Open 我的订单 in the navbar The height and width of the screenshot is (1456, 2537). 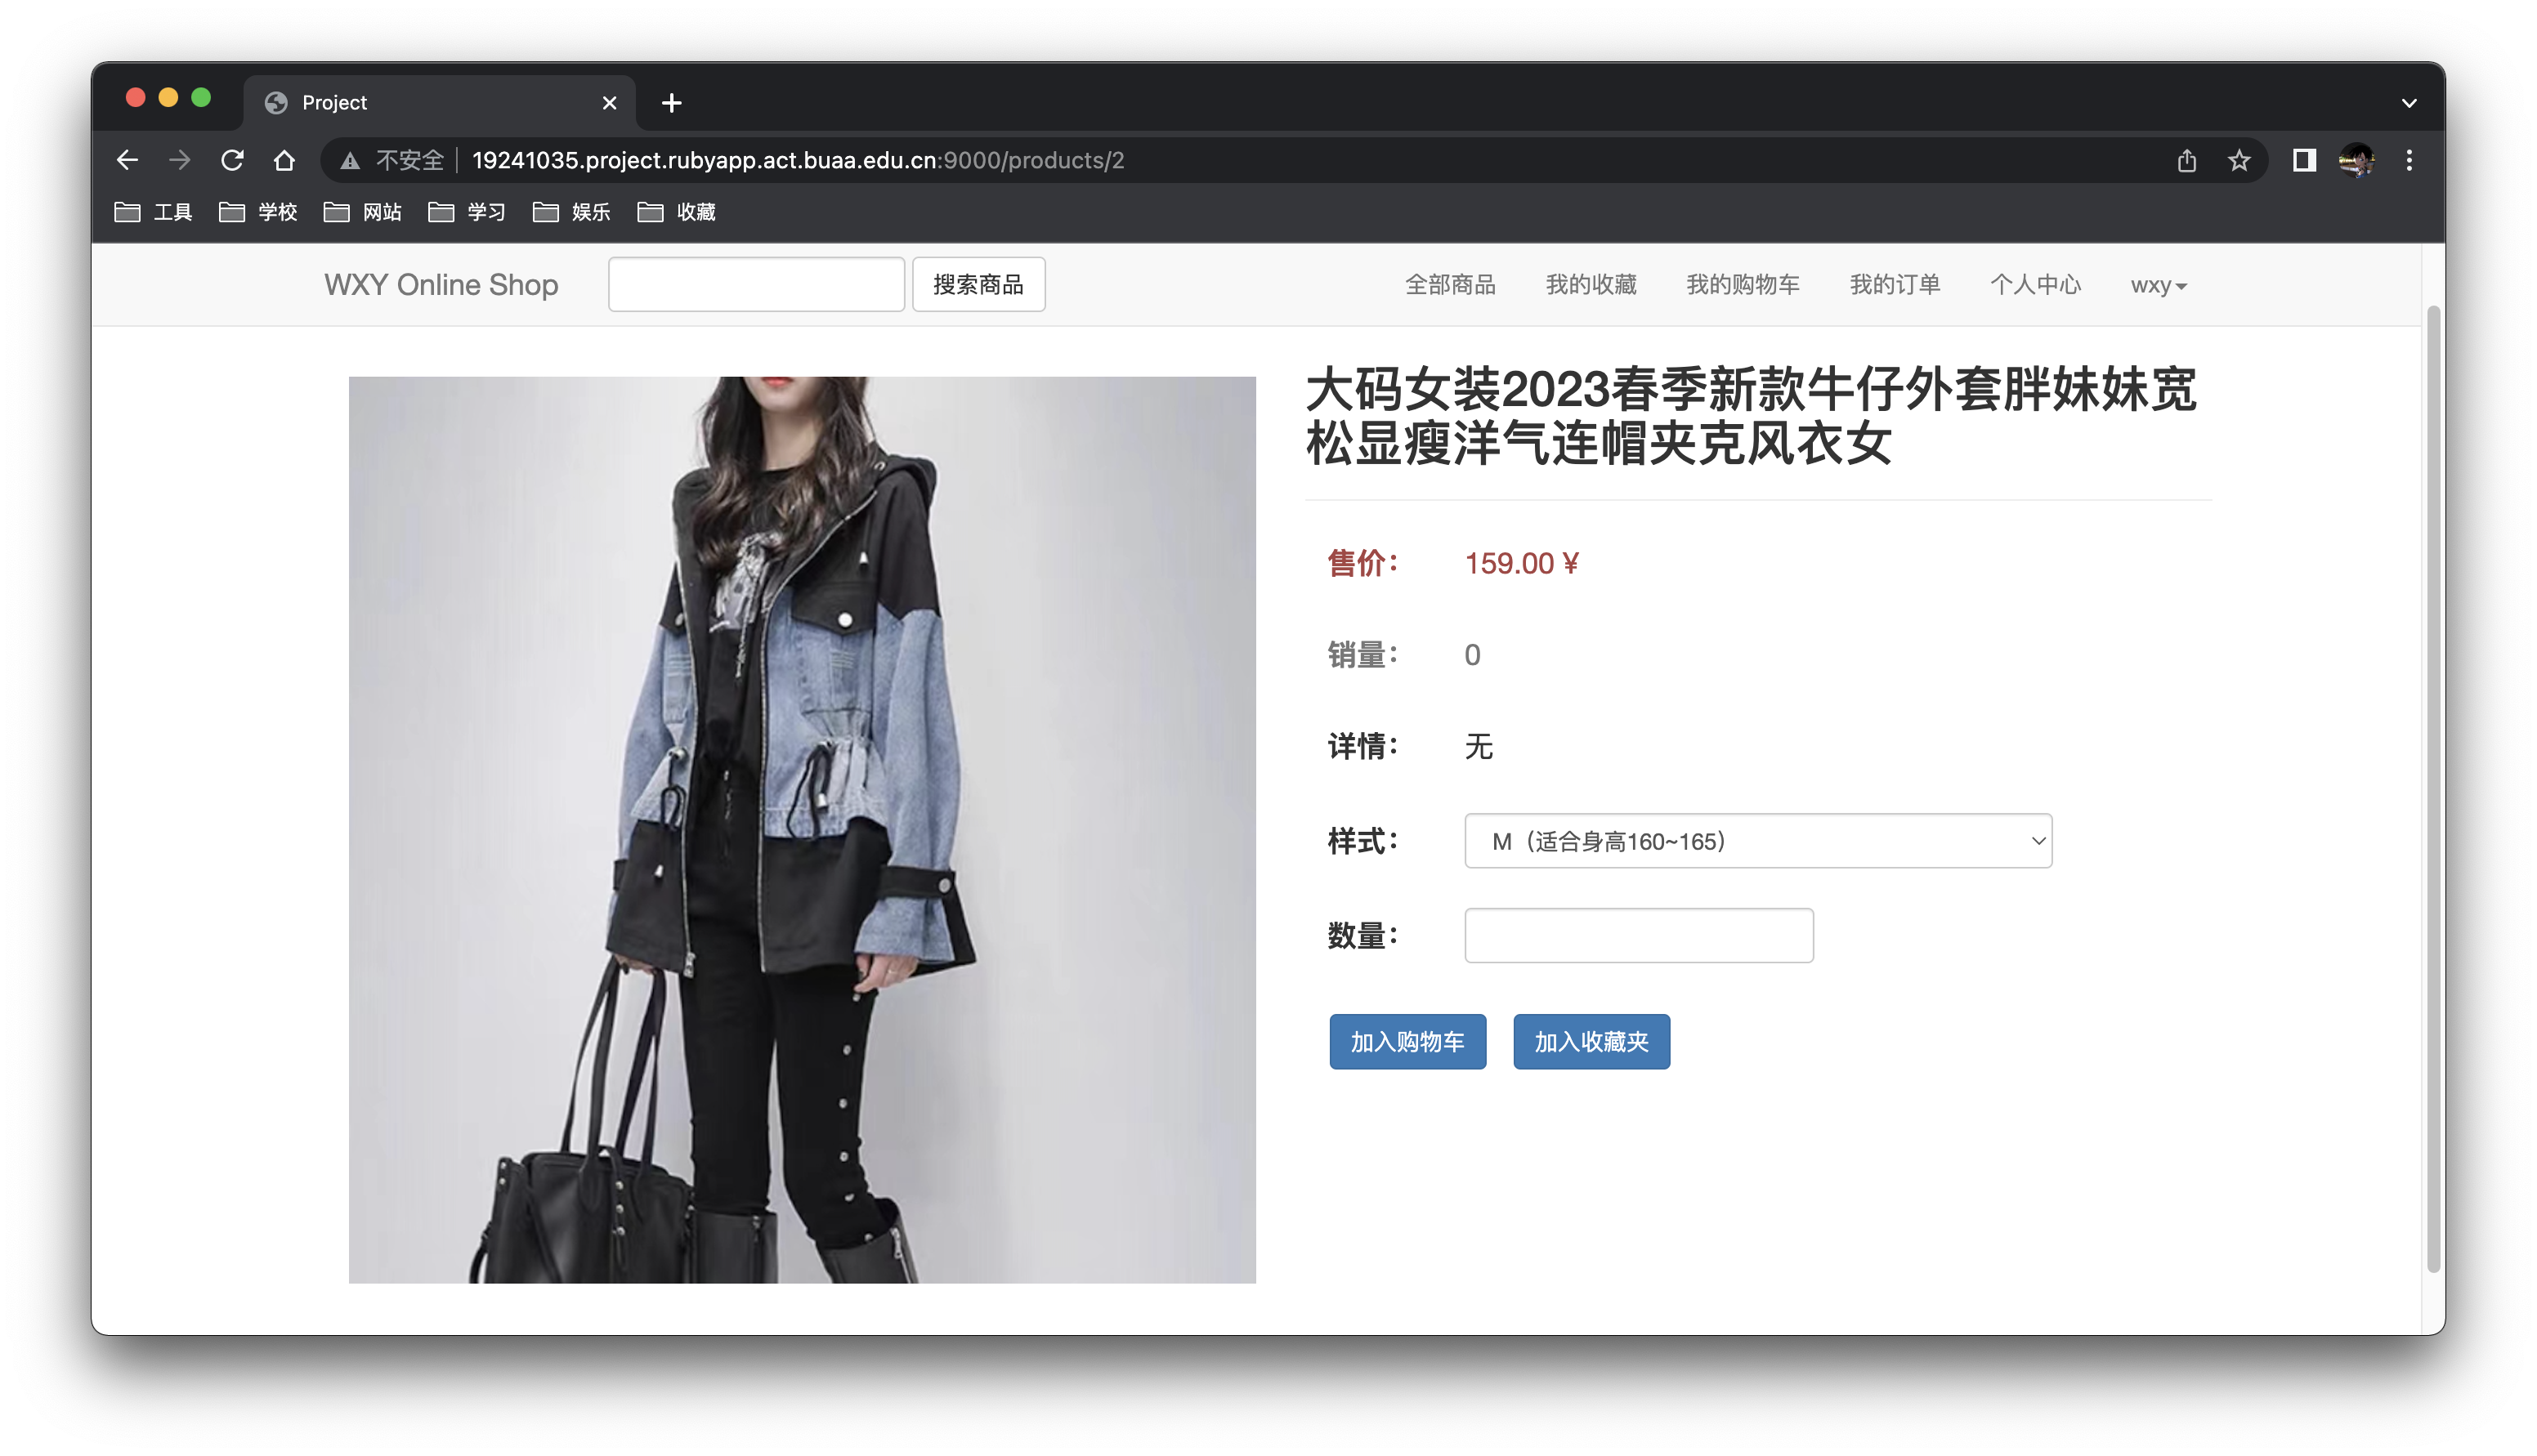coord(1894,285)
